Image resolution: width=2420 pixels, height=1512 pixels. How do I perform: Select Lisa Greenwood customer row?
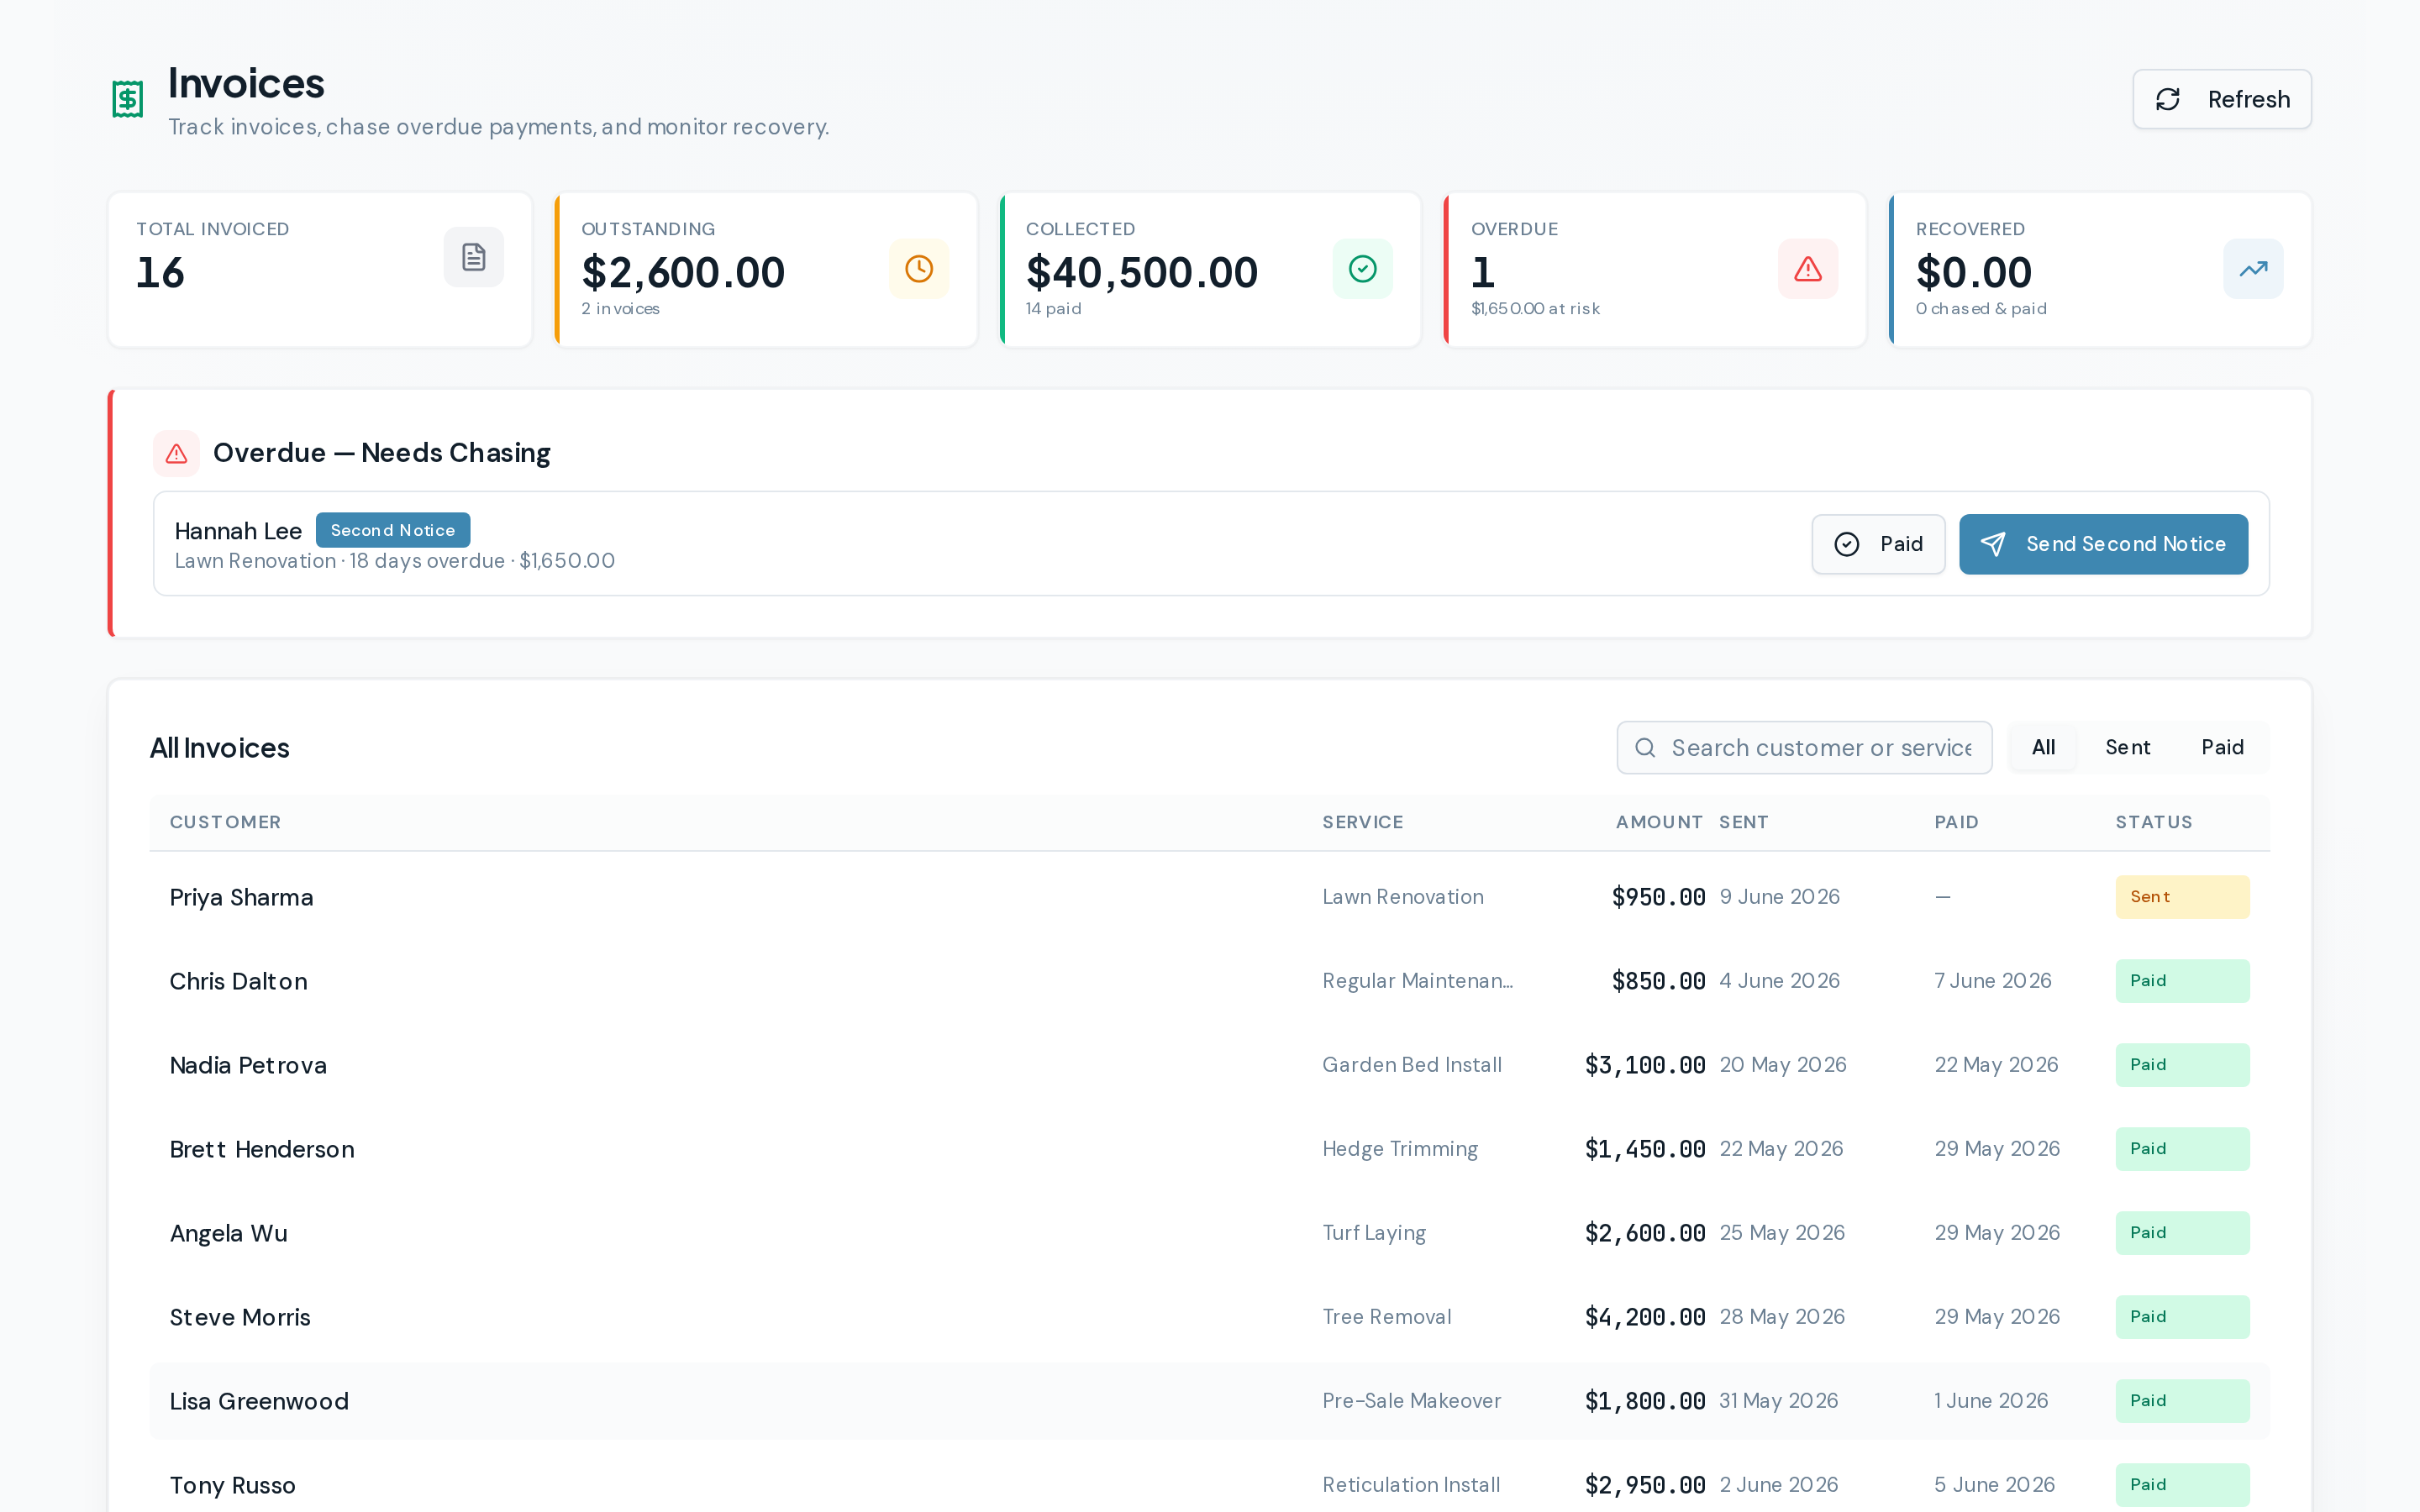(1209, 1401)
